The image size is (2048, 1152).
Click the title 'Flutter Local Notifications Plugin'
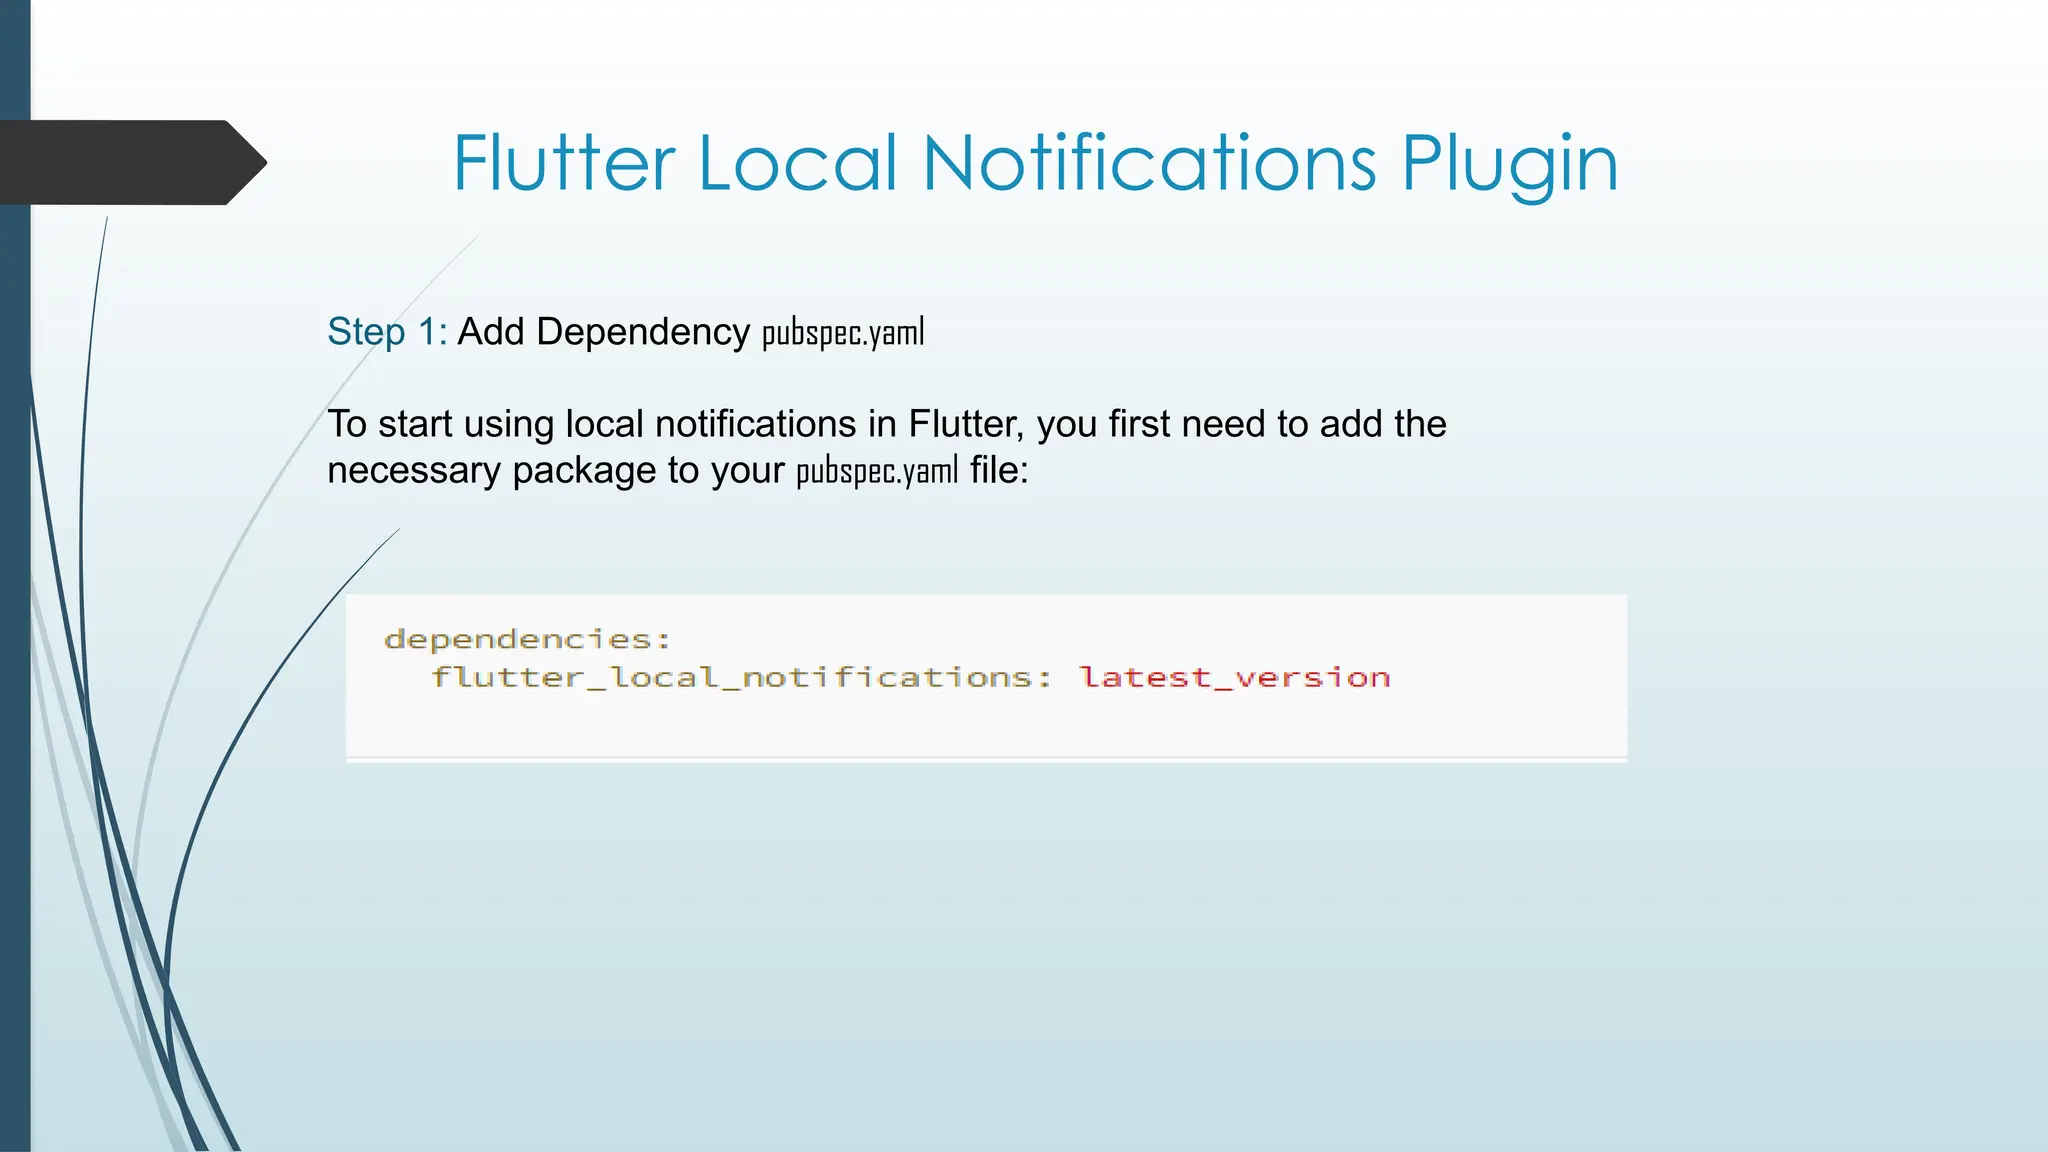point(1035,164)
